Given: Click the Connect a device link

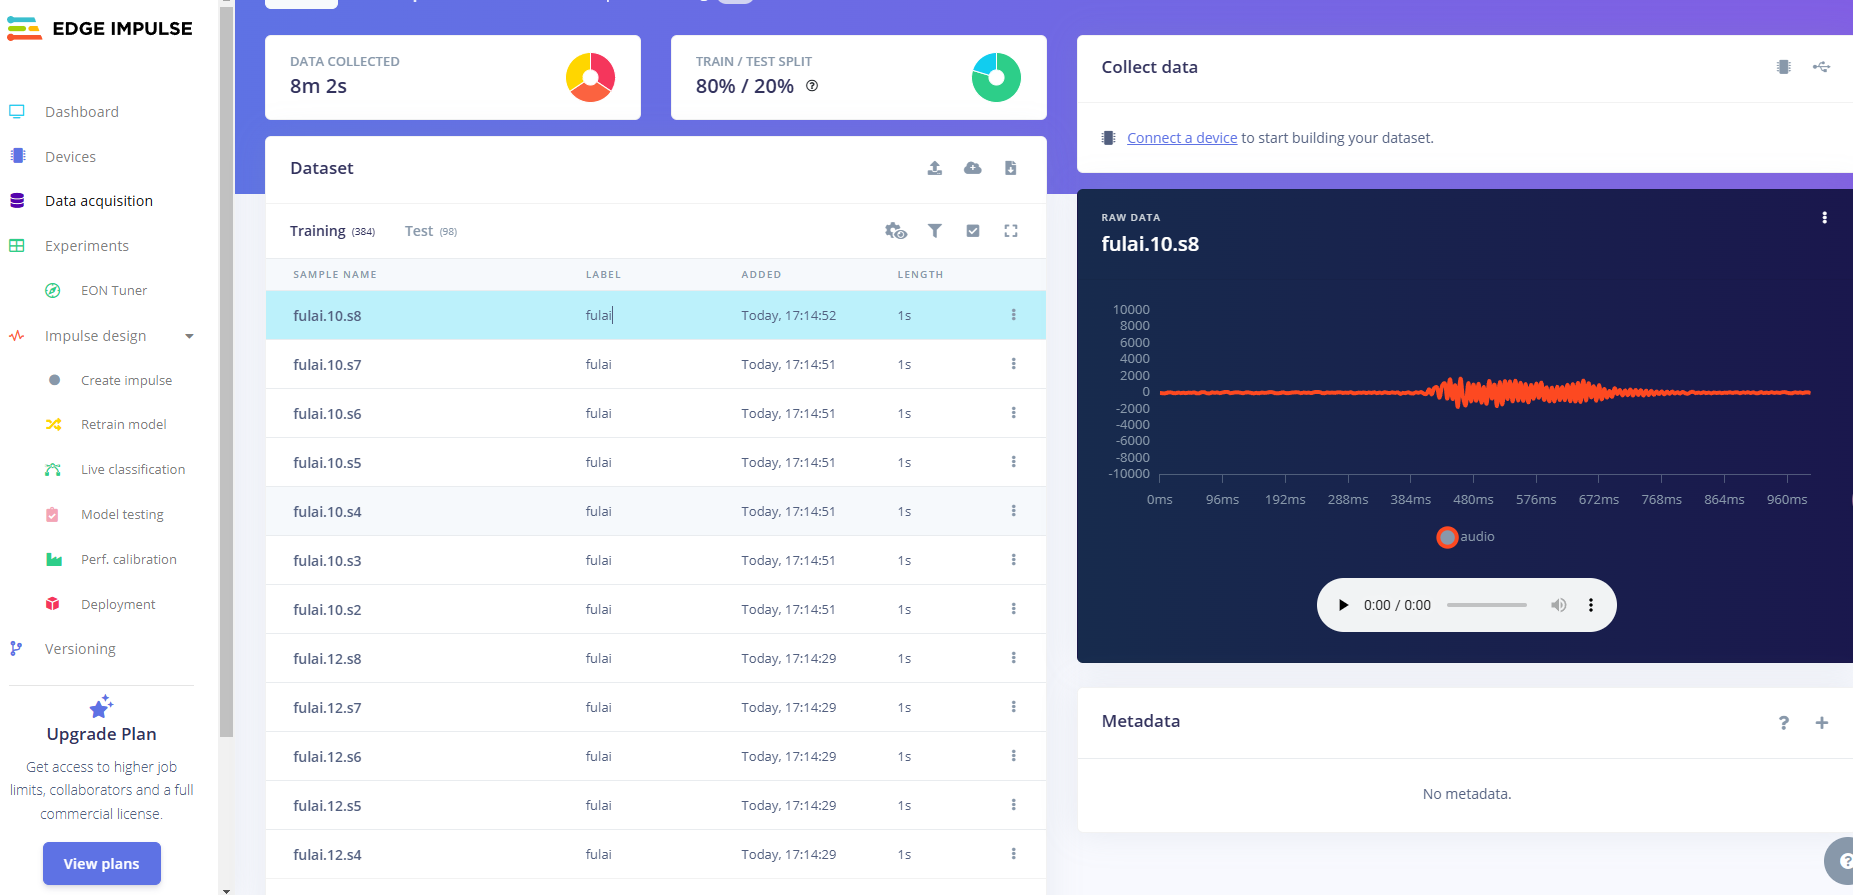Looking at the screenshot, I should [x=1181, y=138].
